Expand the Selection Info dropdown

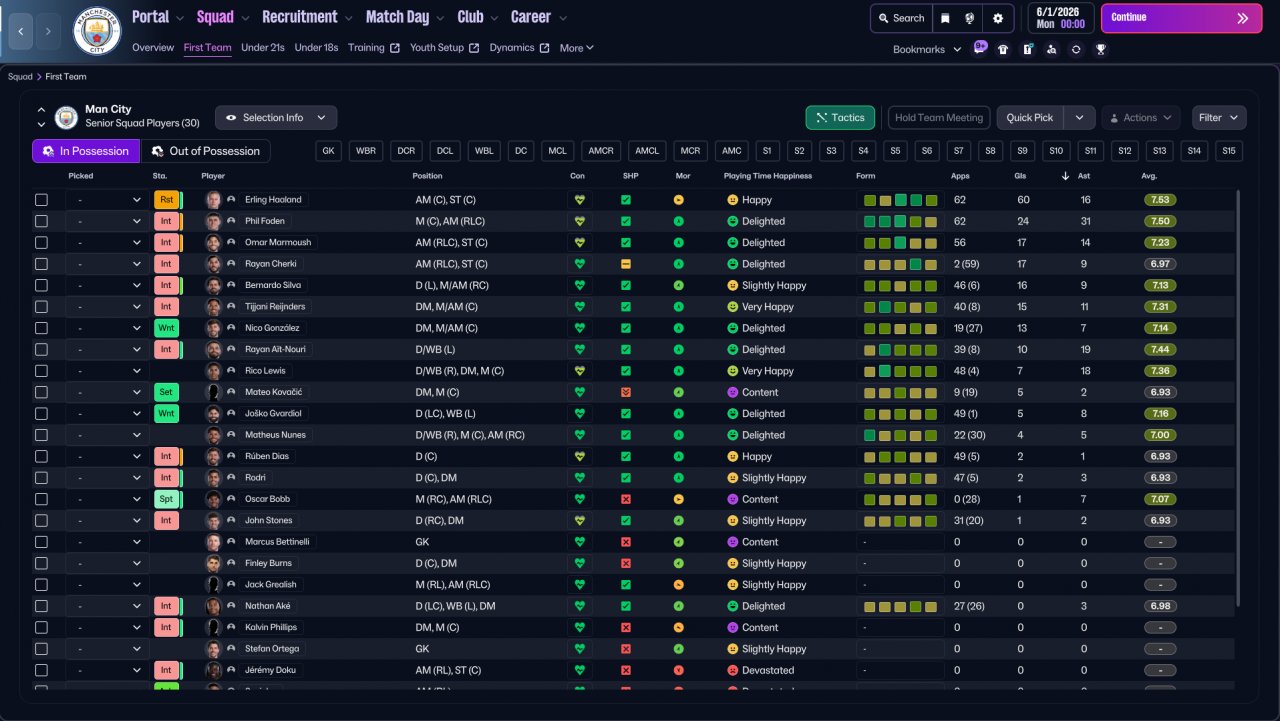pyautogui.click(x=276, y=118)
